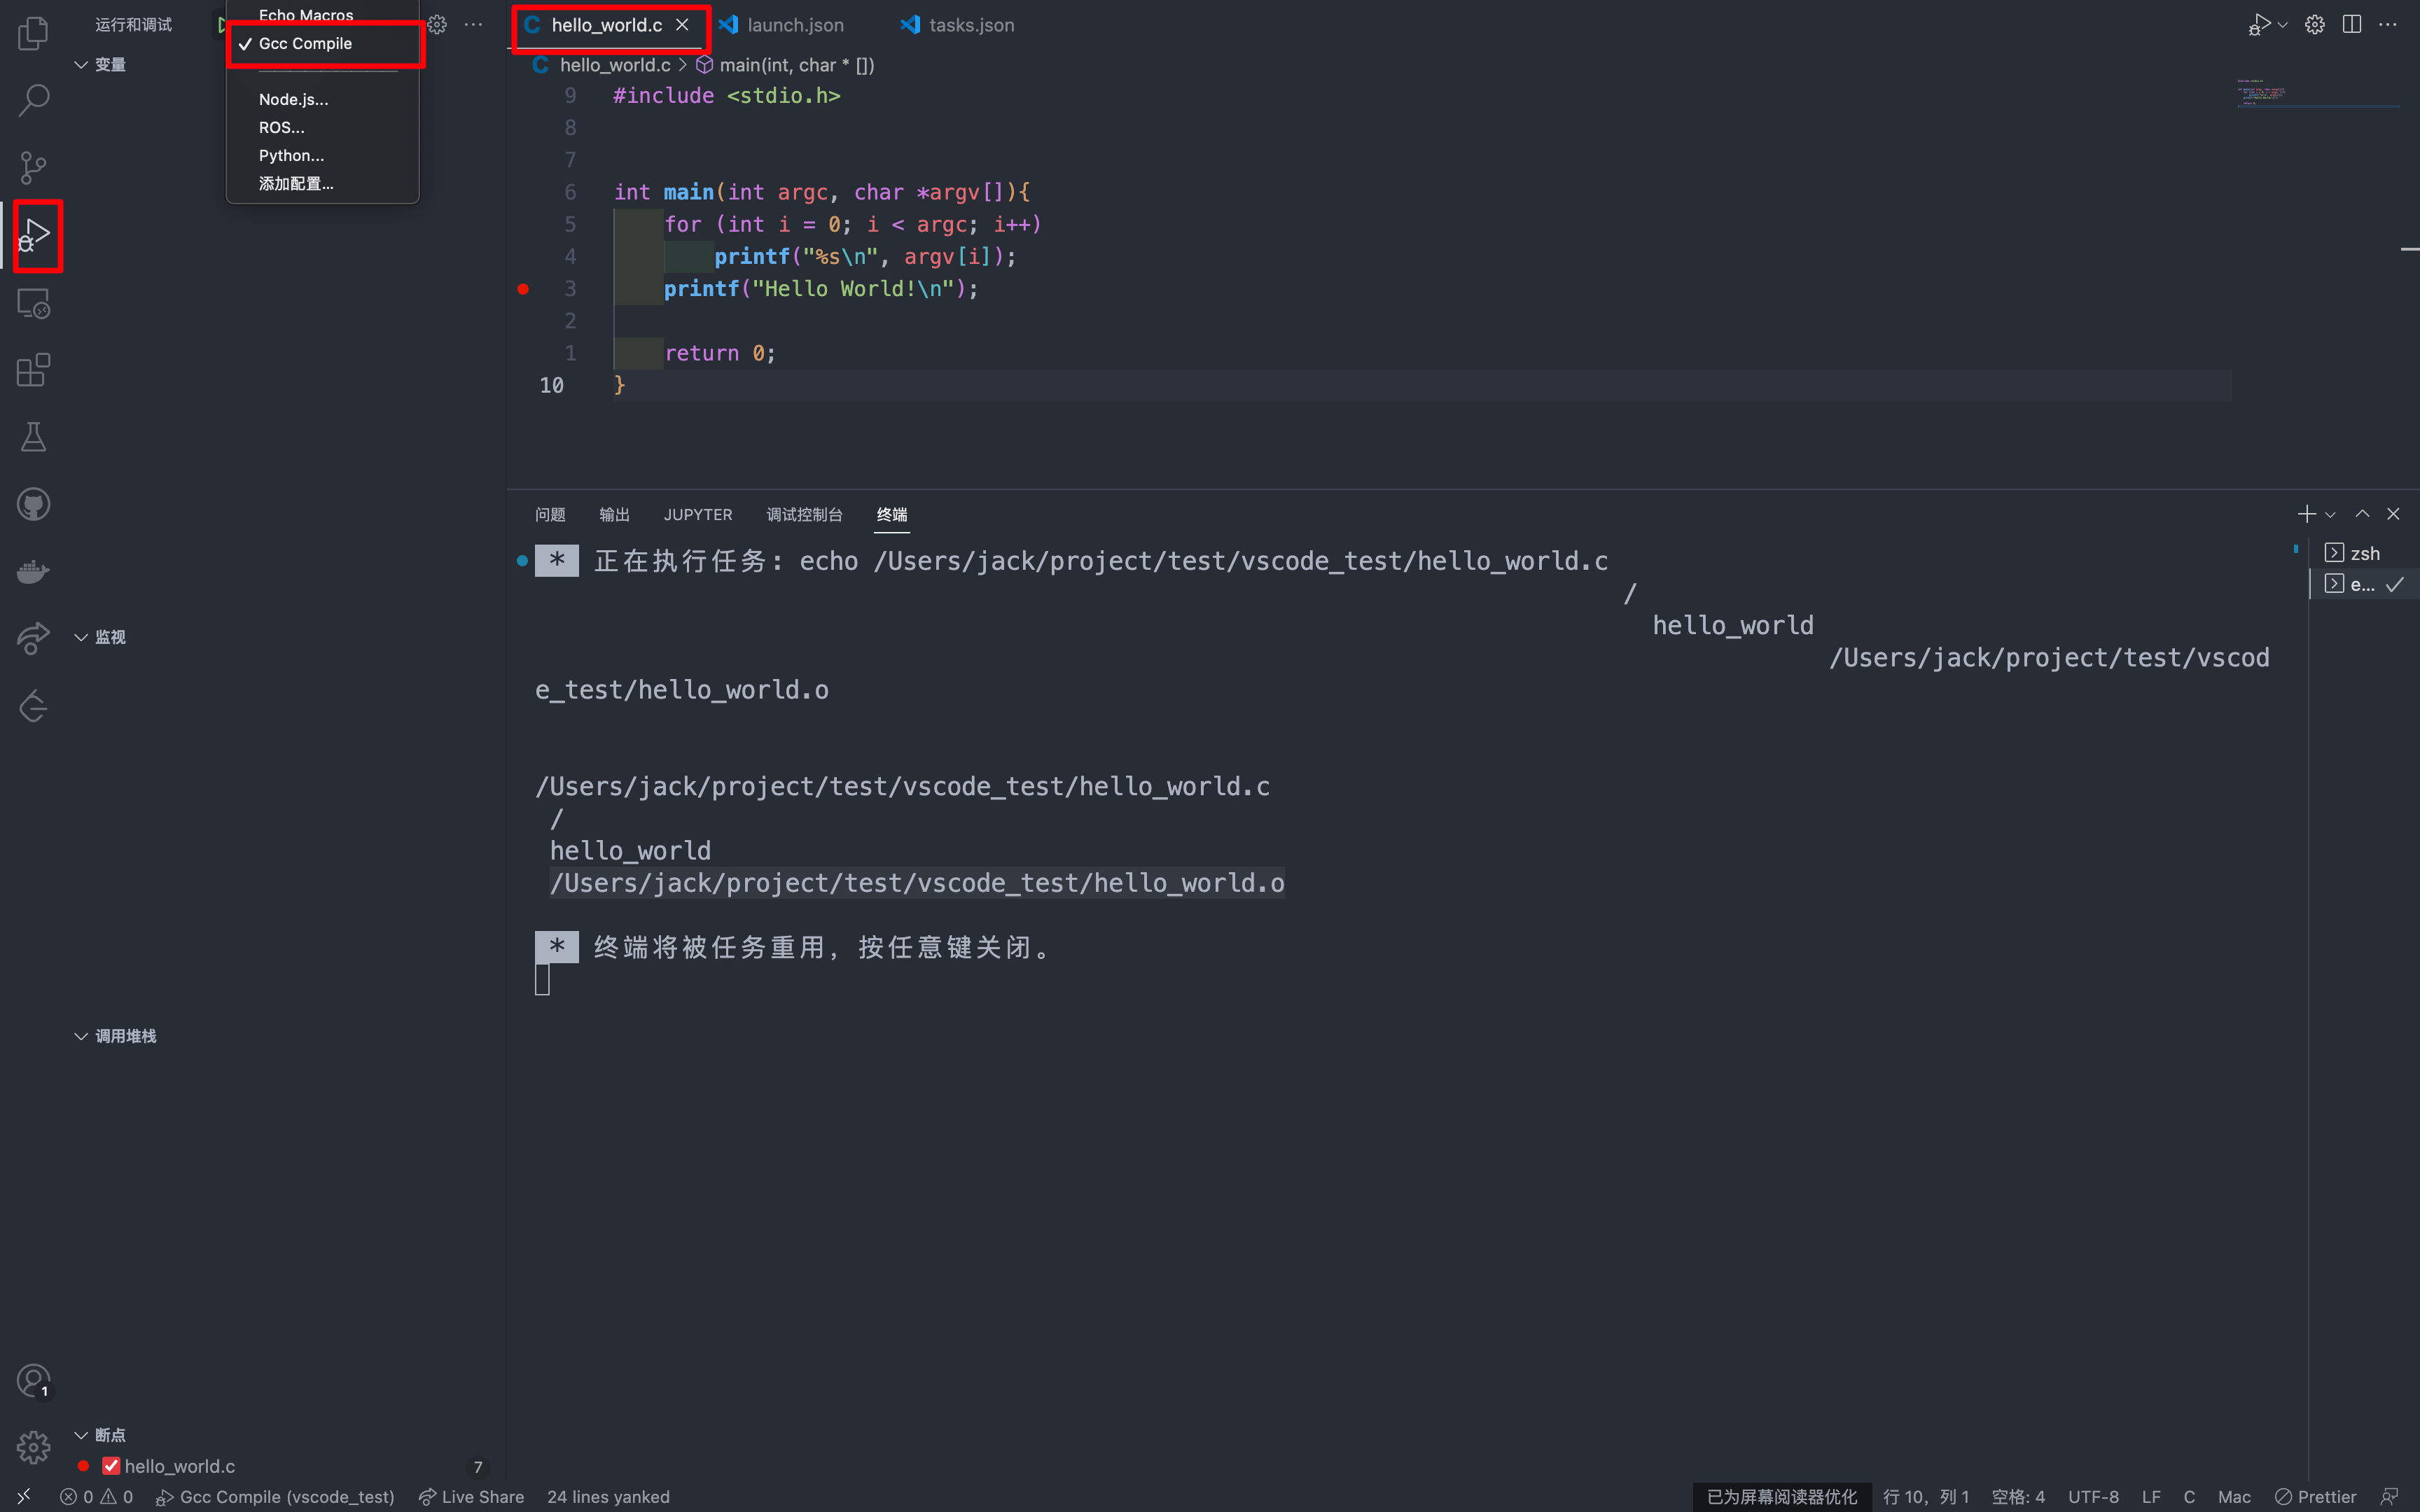Open more actions in debug sidebar
The width and height of the screenshot is (2420, 1512).
pos(473,24)
